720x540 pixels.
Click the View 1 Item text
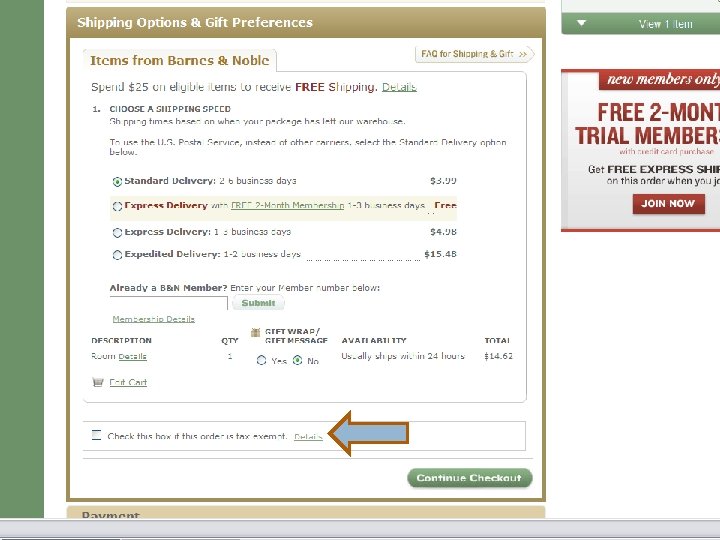[665, 24]
